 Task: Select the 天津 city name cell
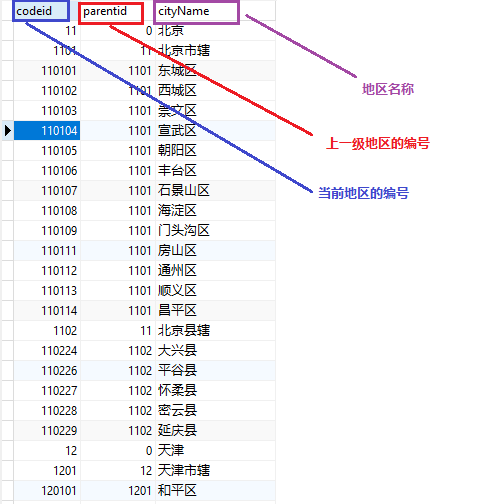(215, 450)
